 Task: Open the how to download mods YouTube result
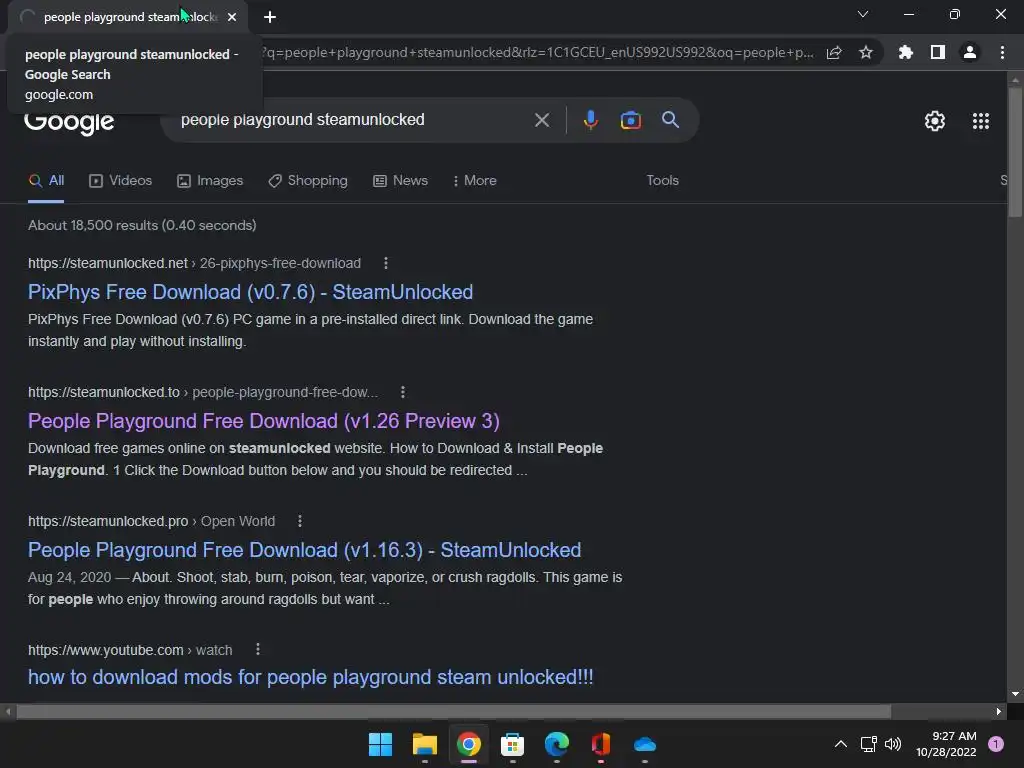click(311, 677)
